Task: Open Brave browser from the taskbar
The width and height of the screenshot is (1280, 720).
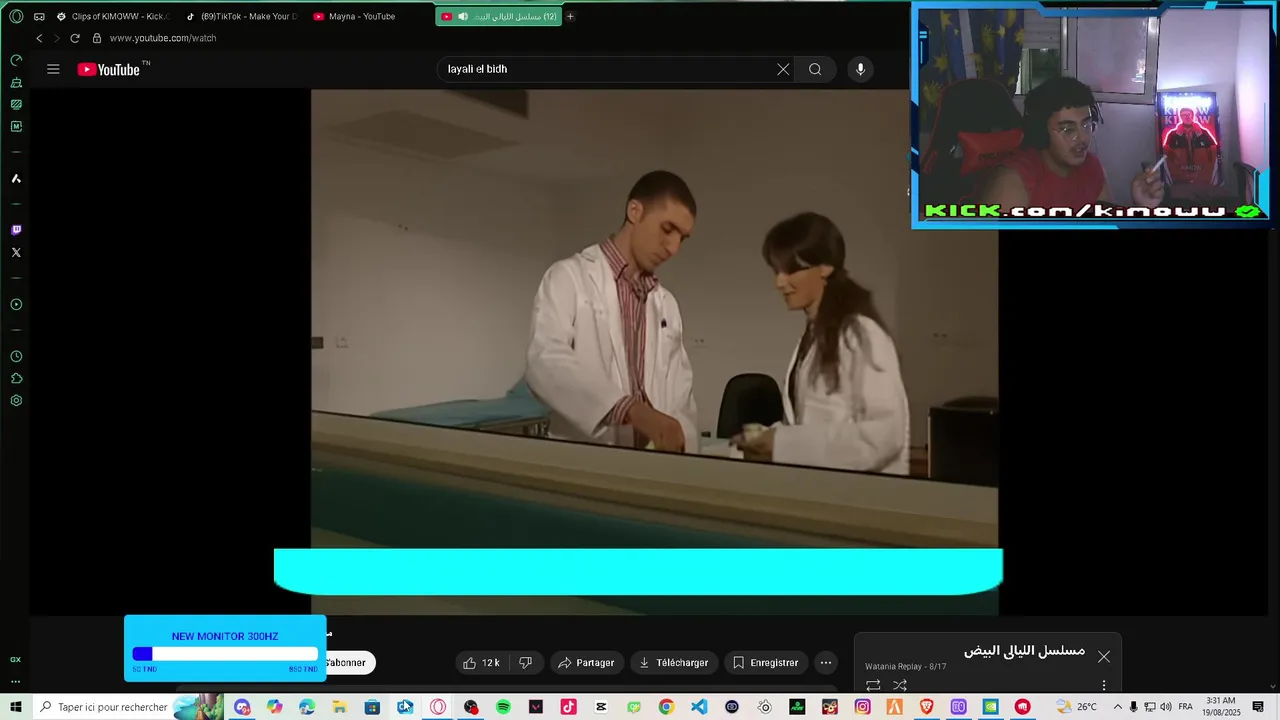Action: 927,707
